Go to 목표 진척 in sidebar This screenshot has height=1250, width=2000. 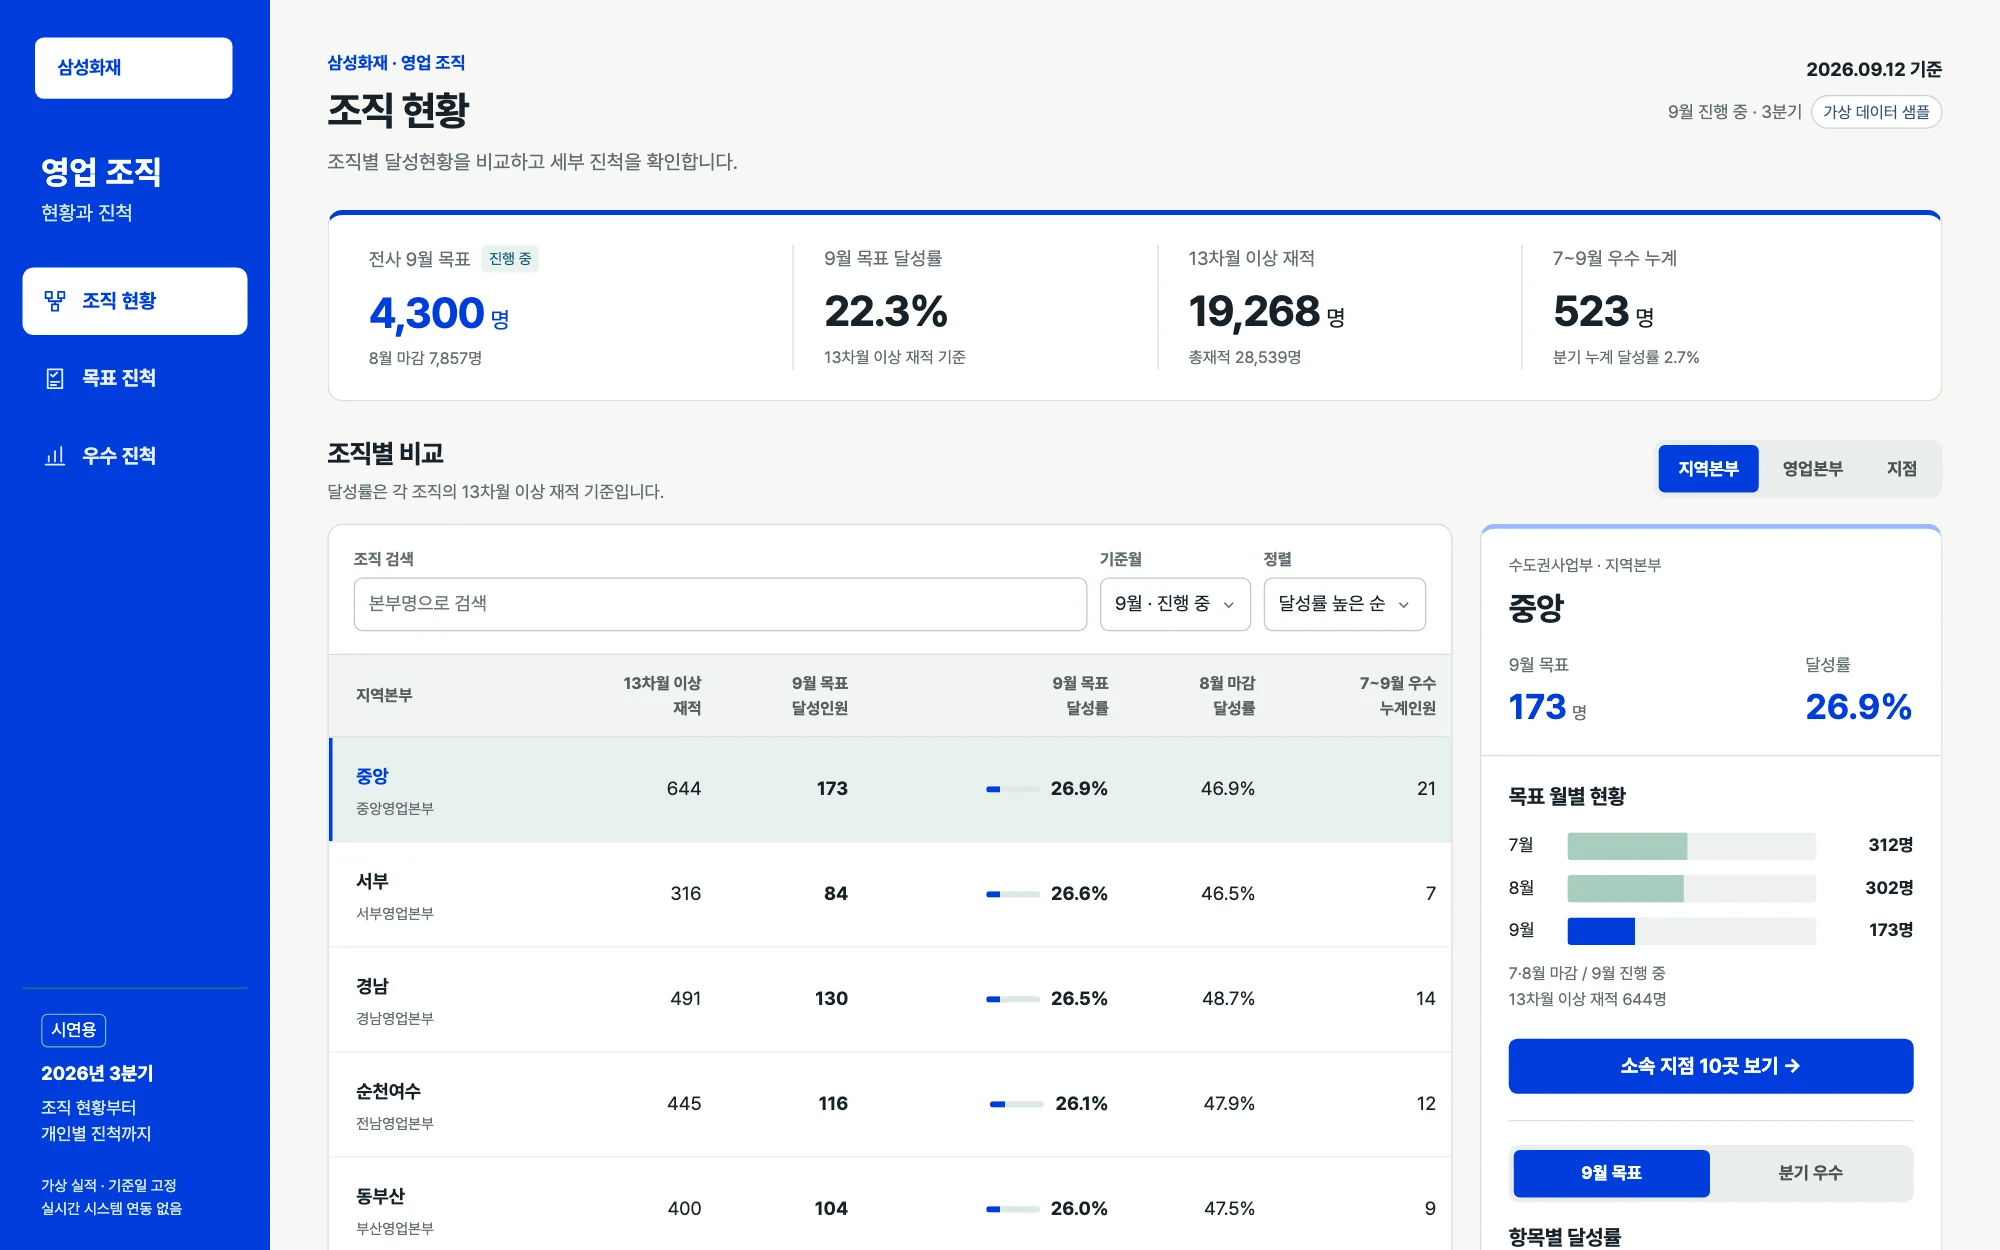[x=135, y=378]
